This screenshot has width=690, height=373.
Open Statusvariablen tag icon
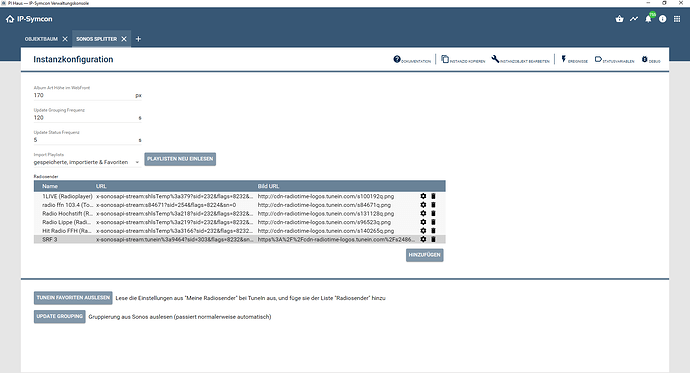598,59
